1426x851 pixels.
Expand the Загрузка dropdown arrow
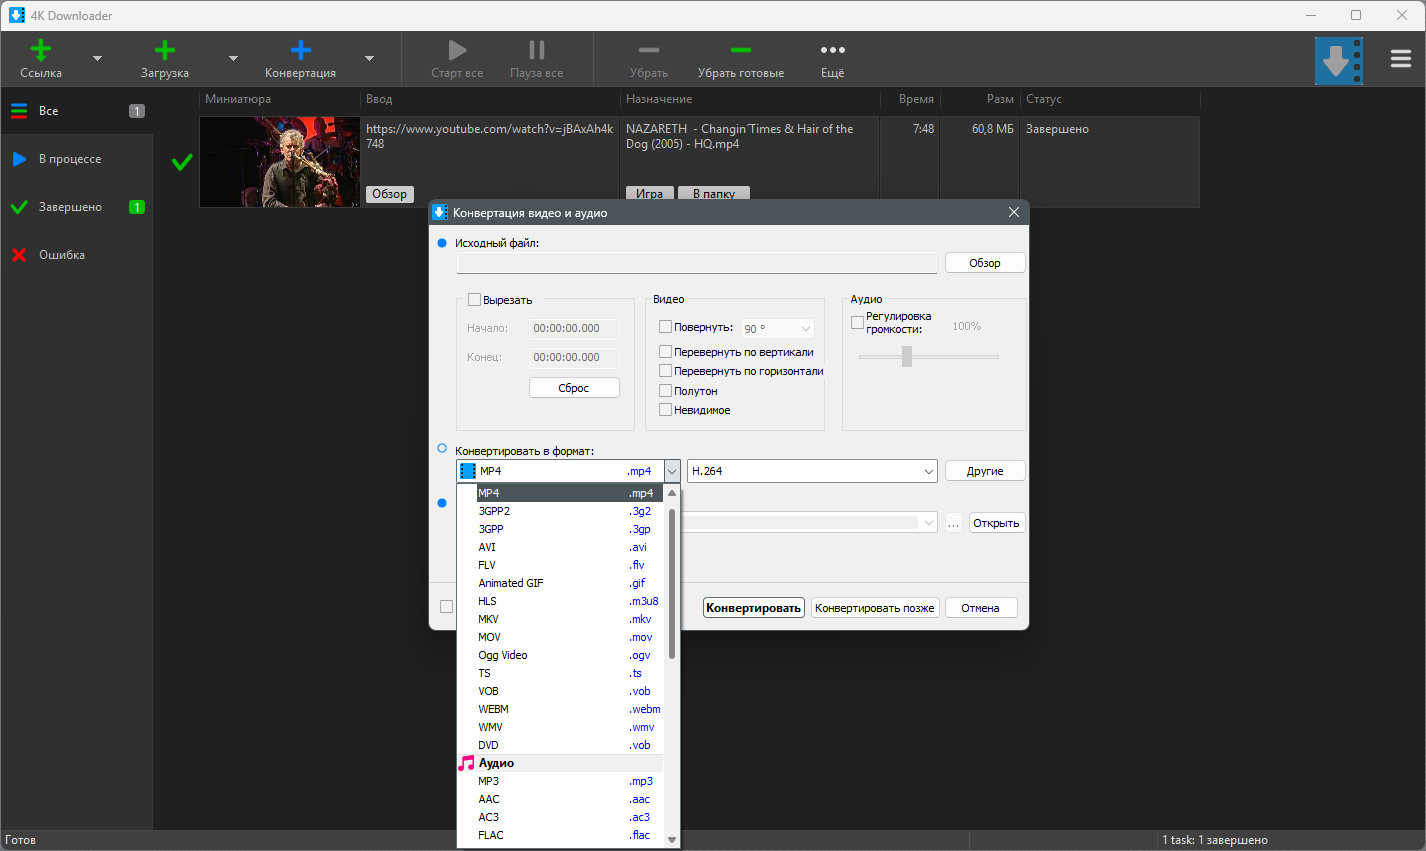[x=233, y=59]
